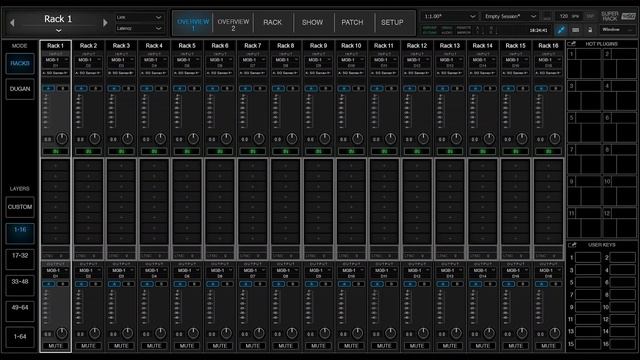Open Rack 3 input device dropdown

pos(121,62)
